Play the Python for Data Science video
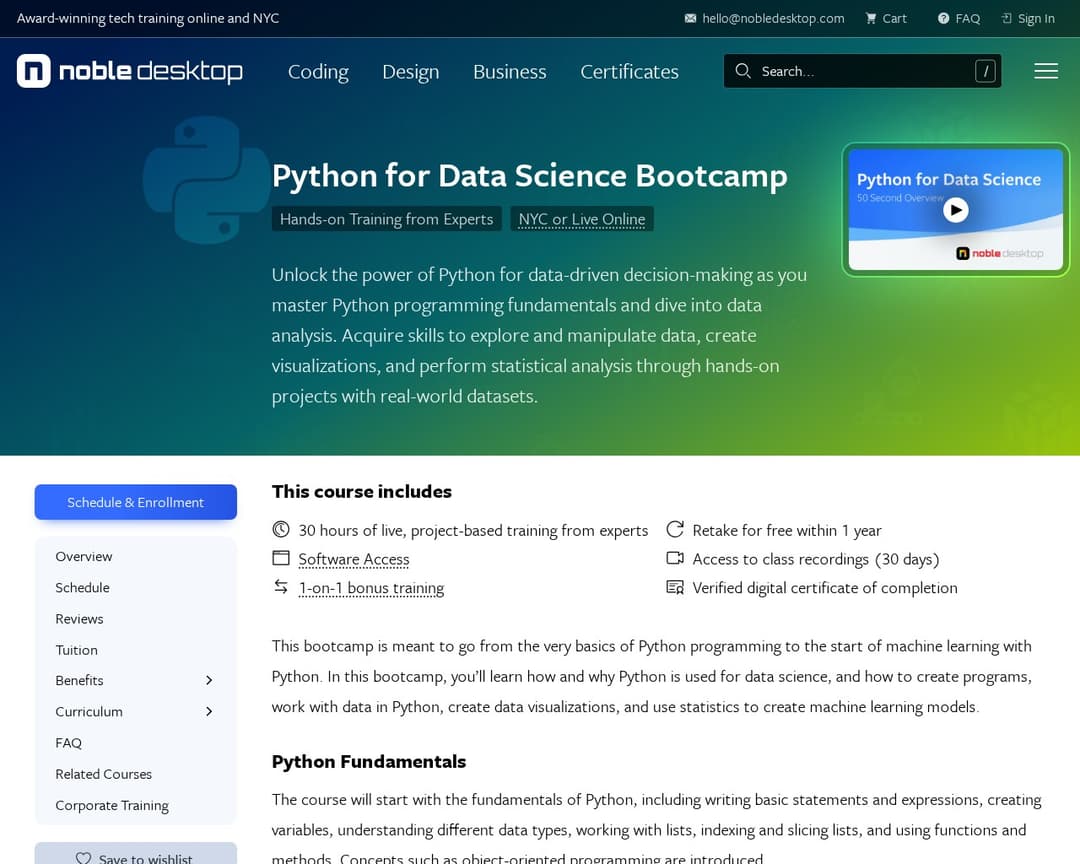This screenshot has width=1080, height=864. 955,209
